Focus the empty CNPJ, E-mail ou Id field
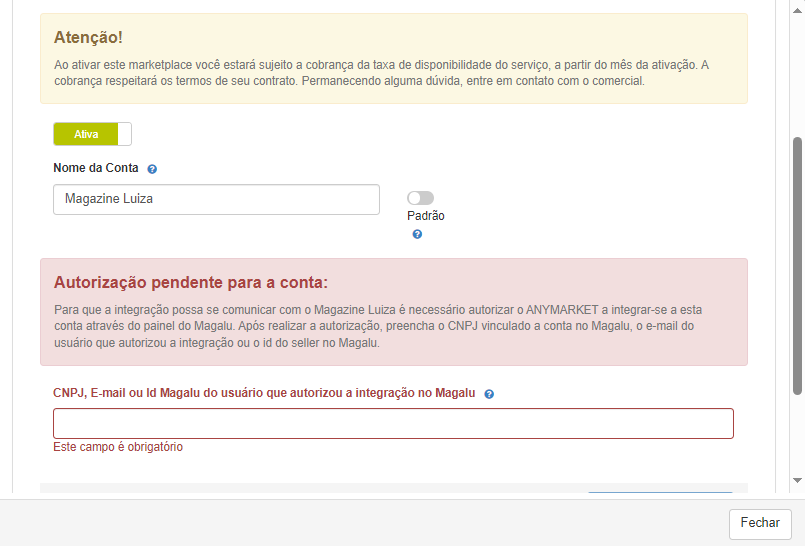 (x=393, y=423)
